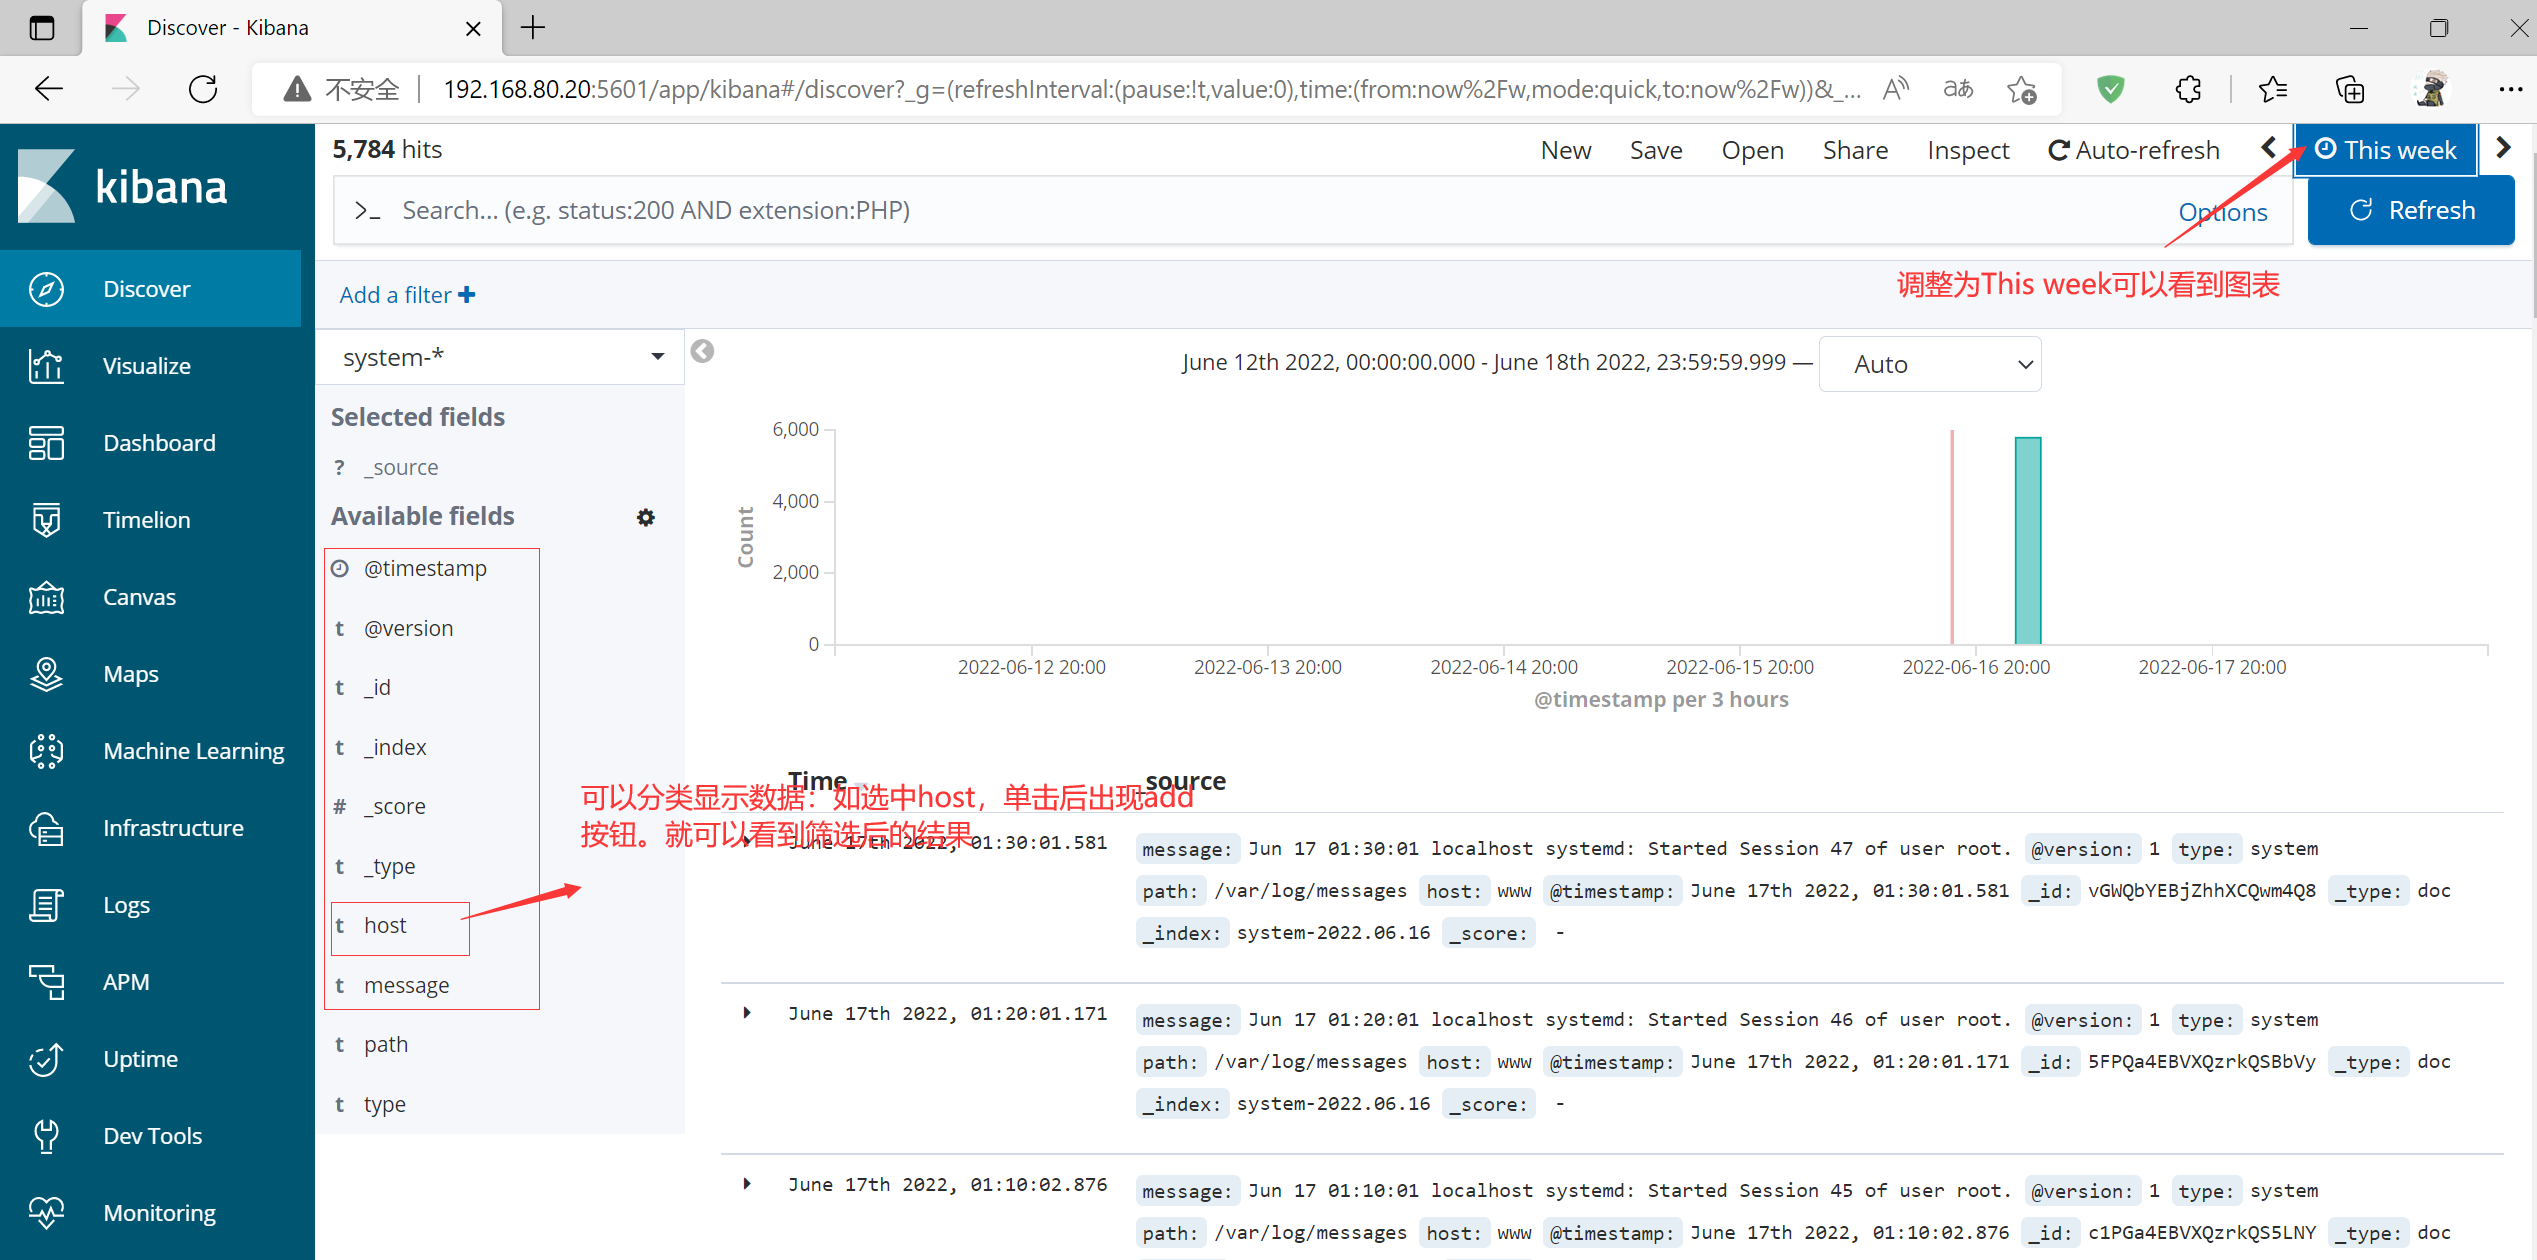Click New in the top menu
2537x1260 pixels.
click(x=1565, y=150)
